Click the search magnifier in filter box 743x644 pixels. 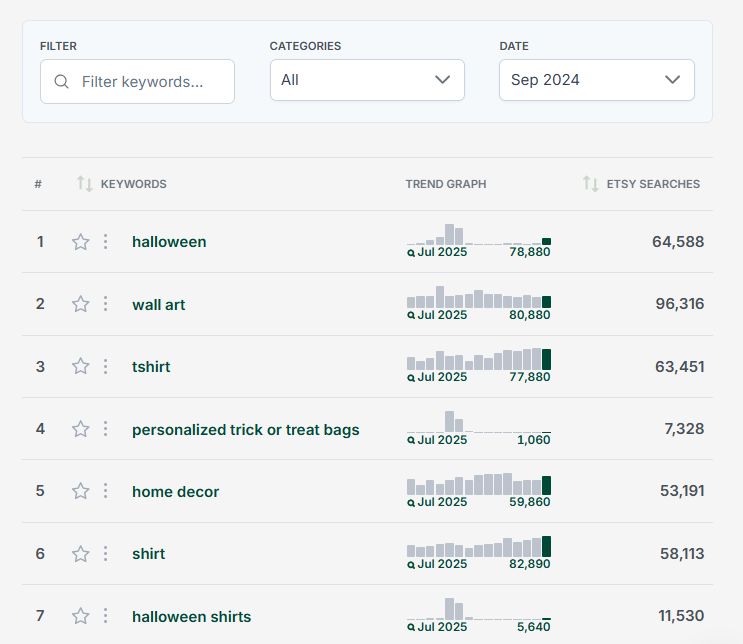(62, 82)
